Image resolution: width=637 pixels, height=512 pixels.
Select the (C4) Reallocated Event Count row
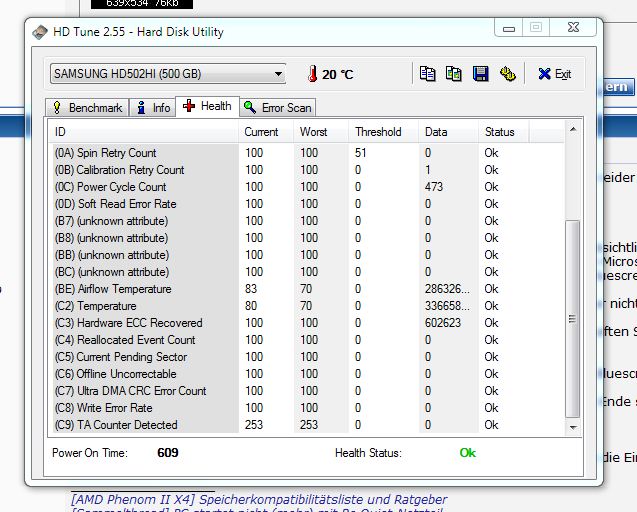(307, 340)
